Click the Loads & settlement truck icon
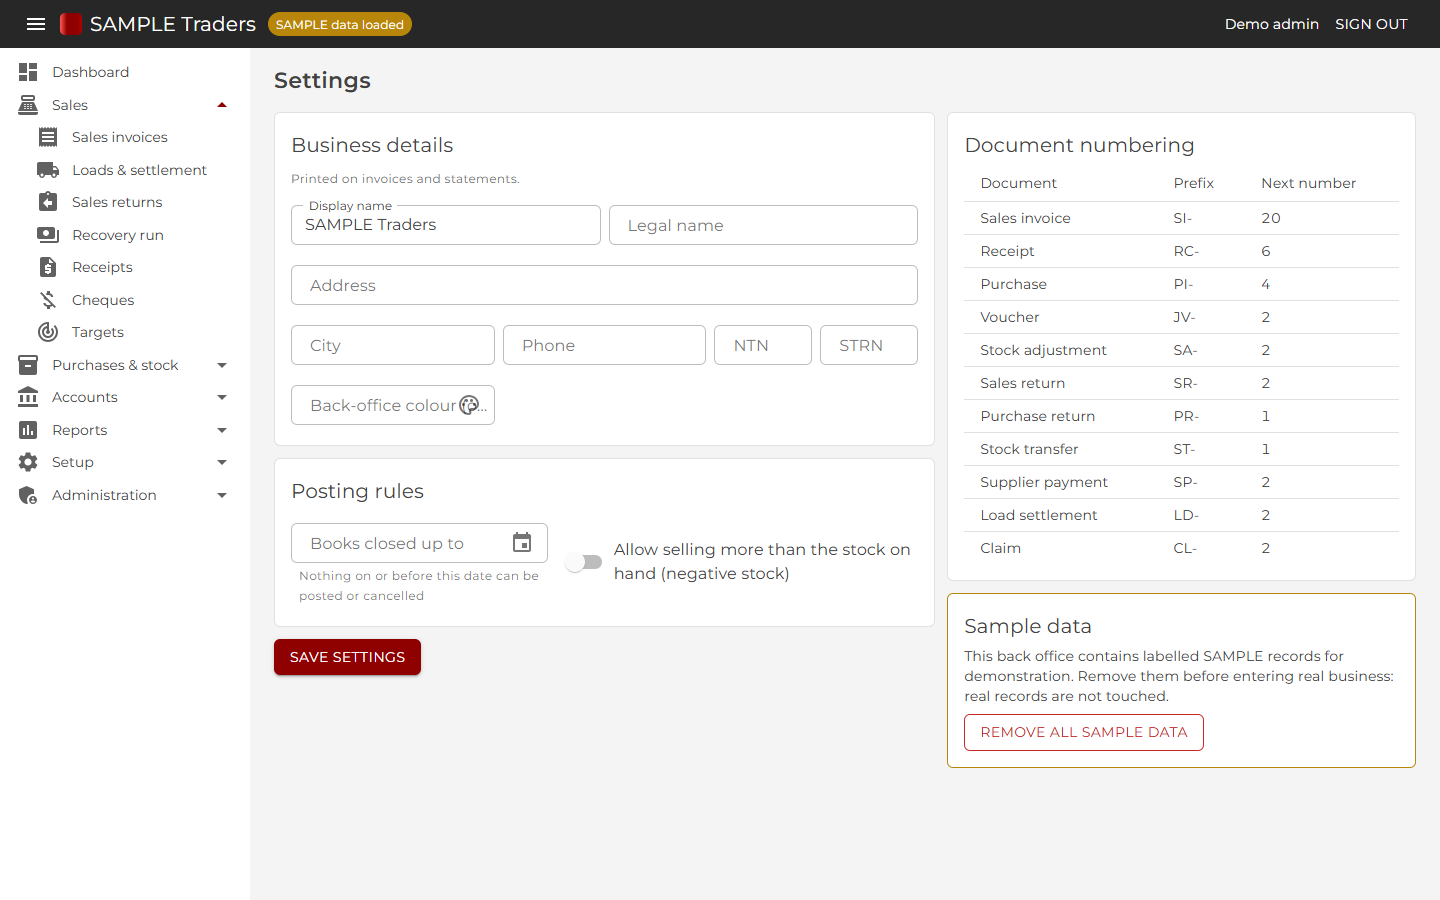The width and height of the screenshot is (1440, 900). [48, 170]
